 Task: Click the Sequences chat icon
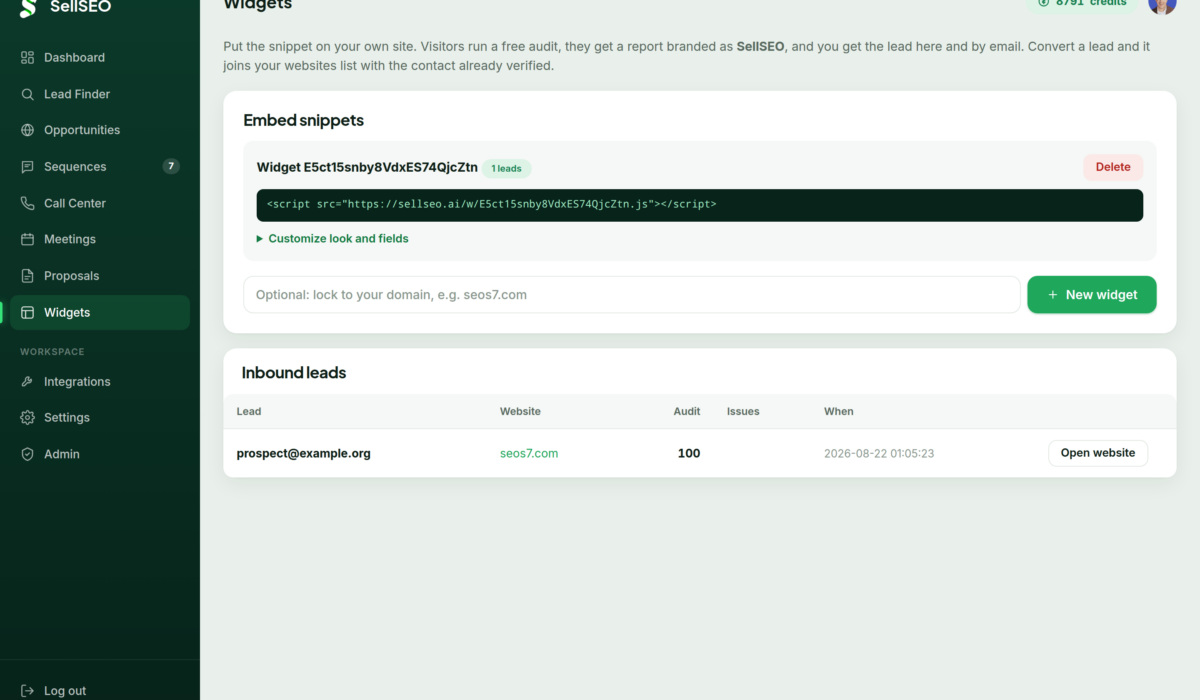(x=28, y=167)
